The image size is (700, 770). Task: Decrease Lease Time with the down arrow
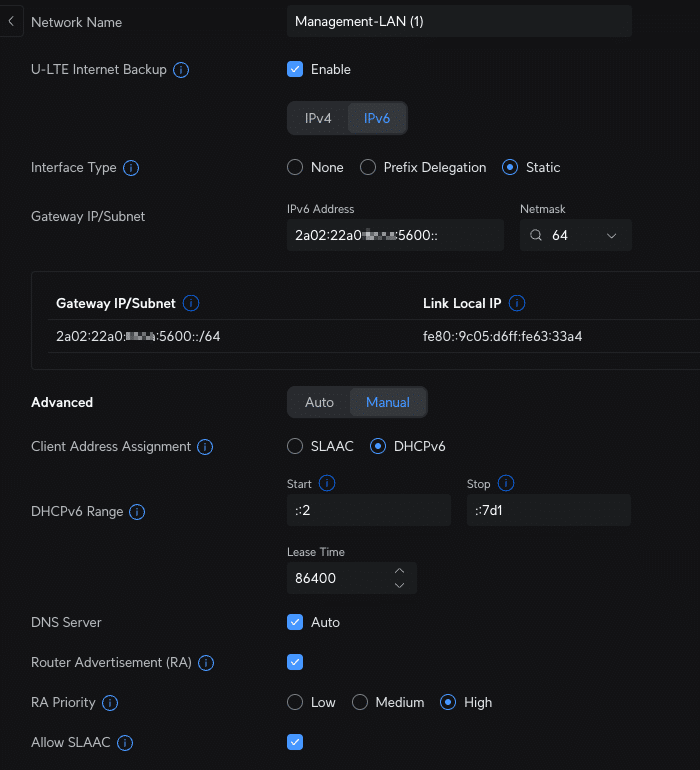399,585
